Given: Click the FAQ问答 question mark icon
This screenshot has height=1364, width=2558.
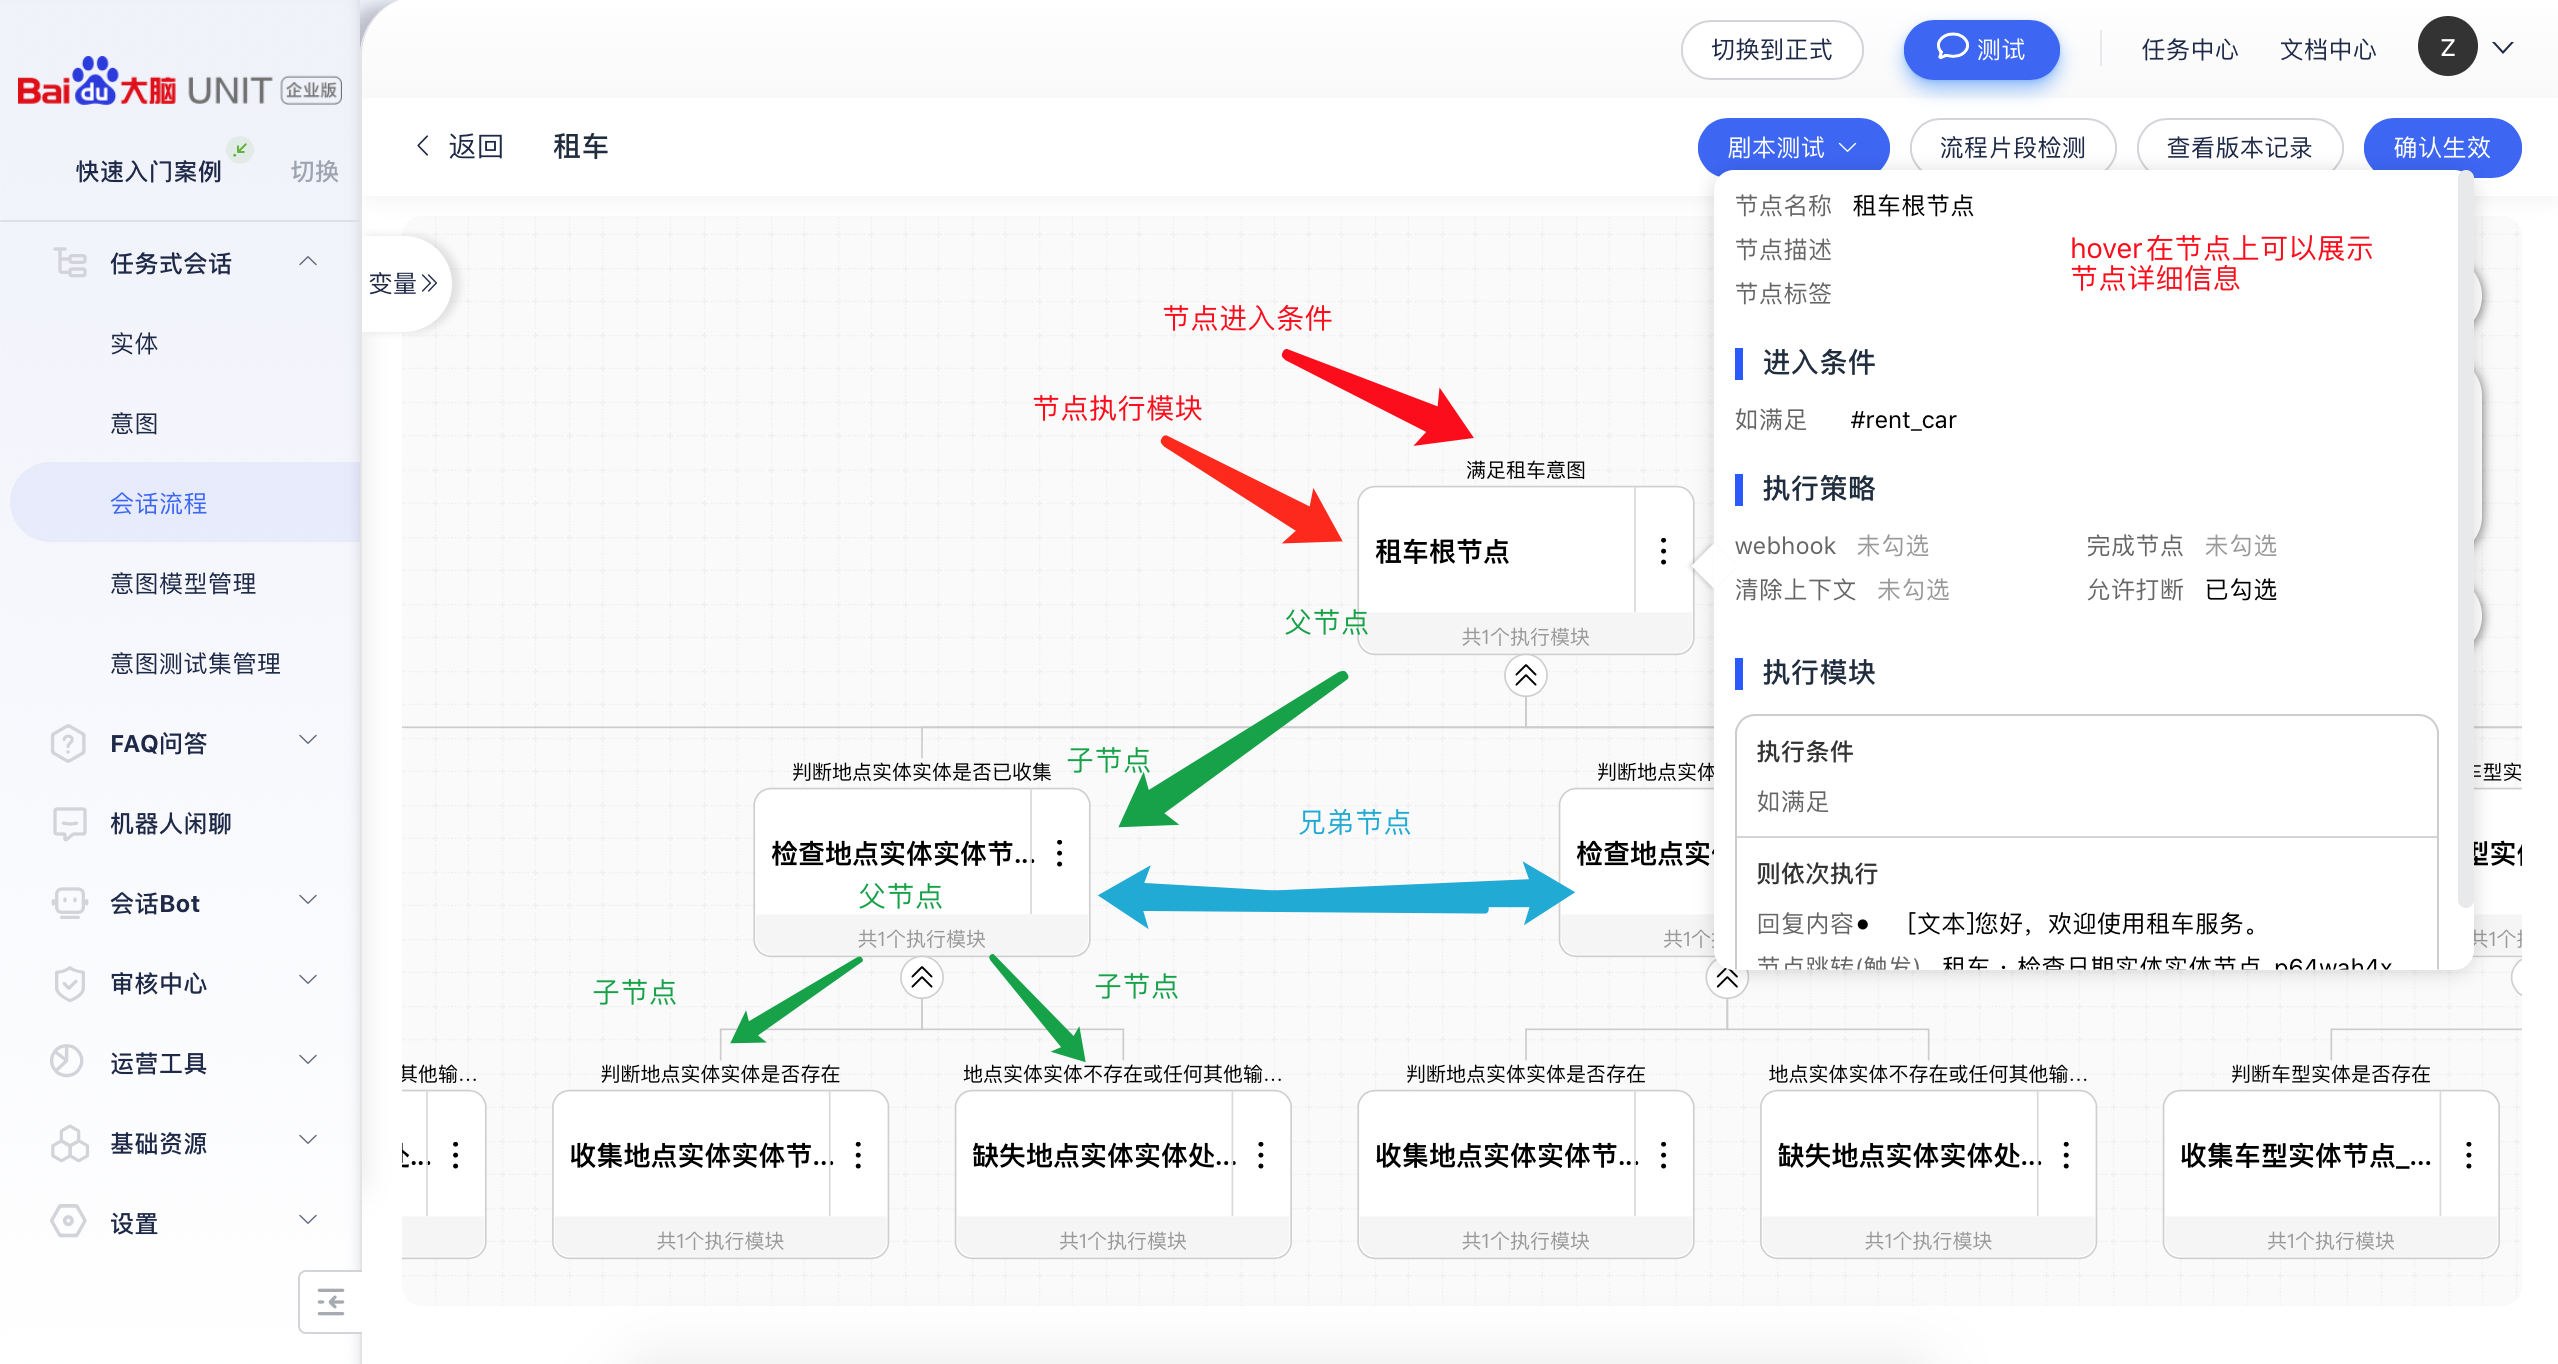Looking at the screenshot, I should click(68, 743).
